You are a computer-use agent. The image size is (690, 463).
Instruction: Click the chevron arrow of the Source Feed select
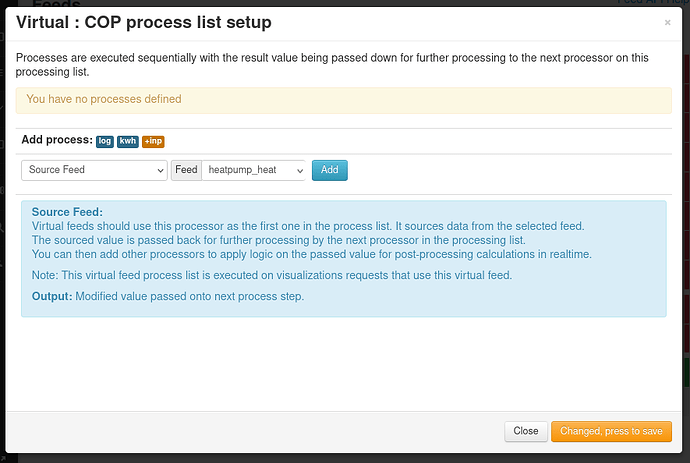tap(161, 170)
